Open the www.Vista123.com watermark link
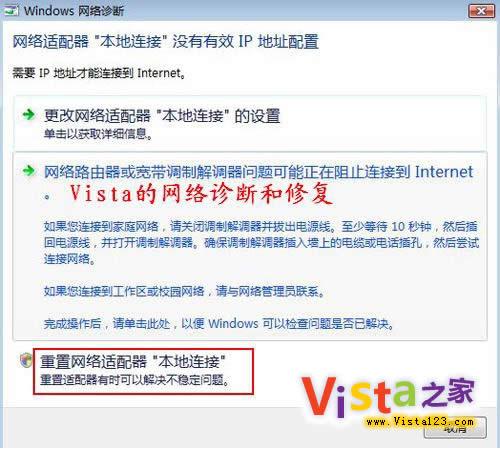 pyautogui.click(x=420, y=422)
